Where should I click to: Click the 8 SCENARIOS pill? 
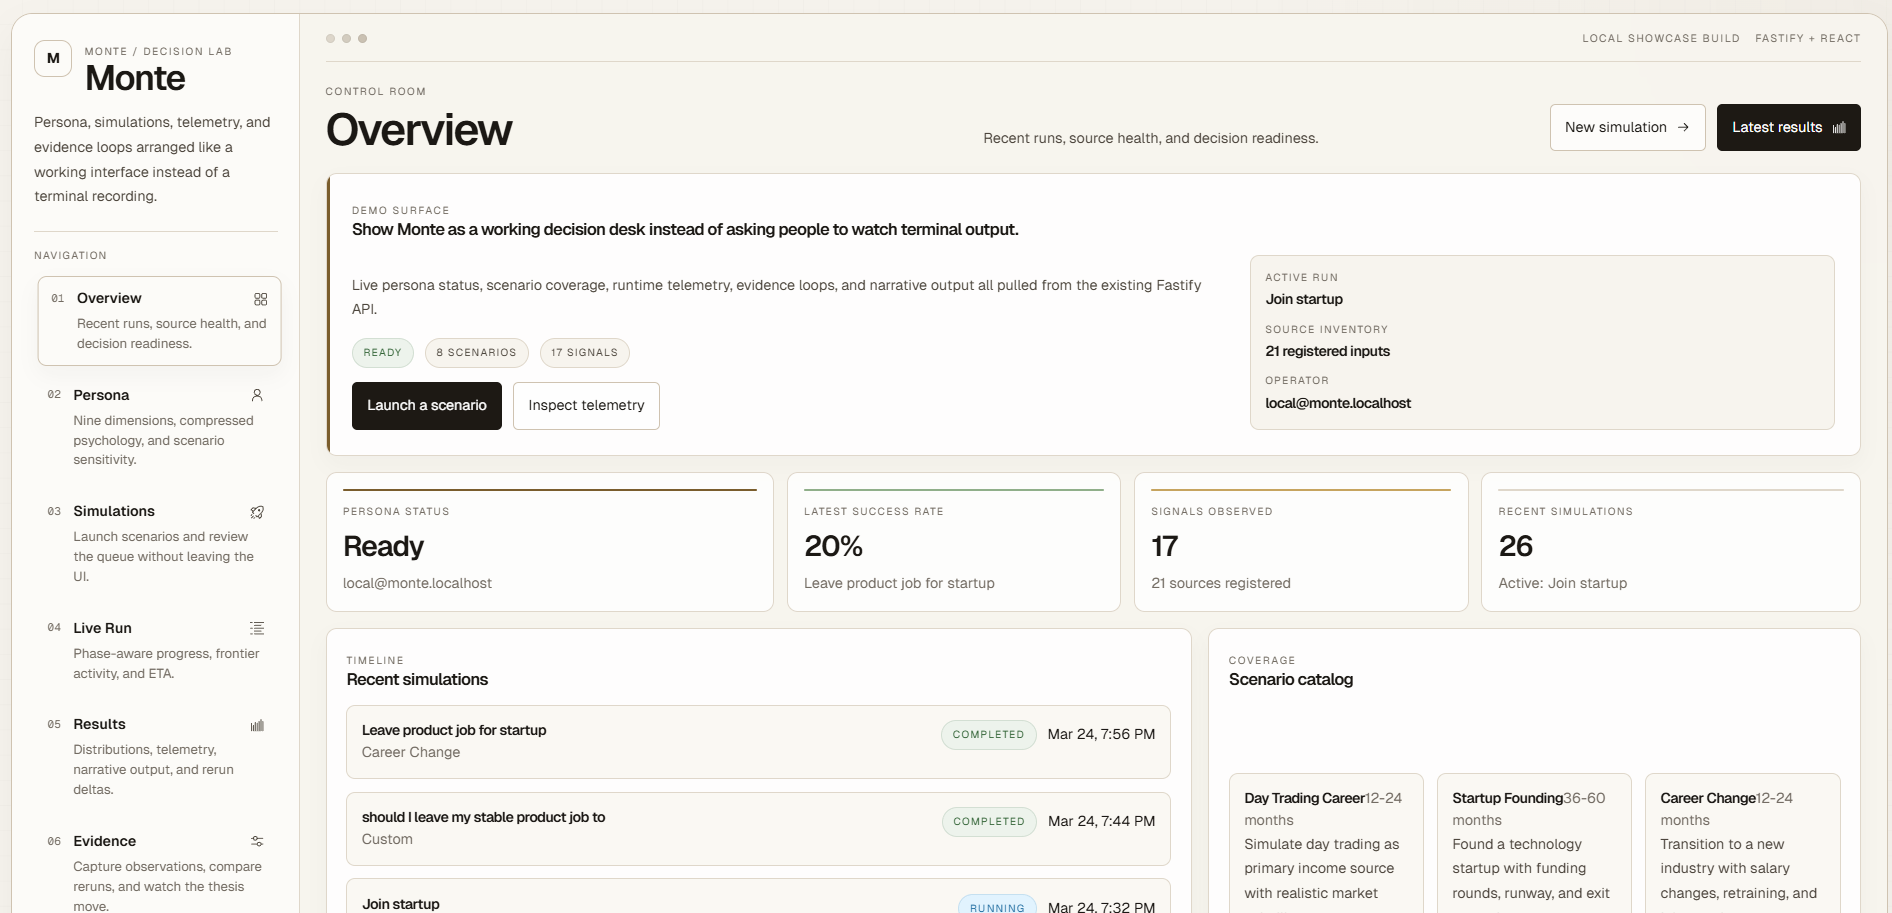coord(476,353)
